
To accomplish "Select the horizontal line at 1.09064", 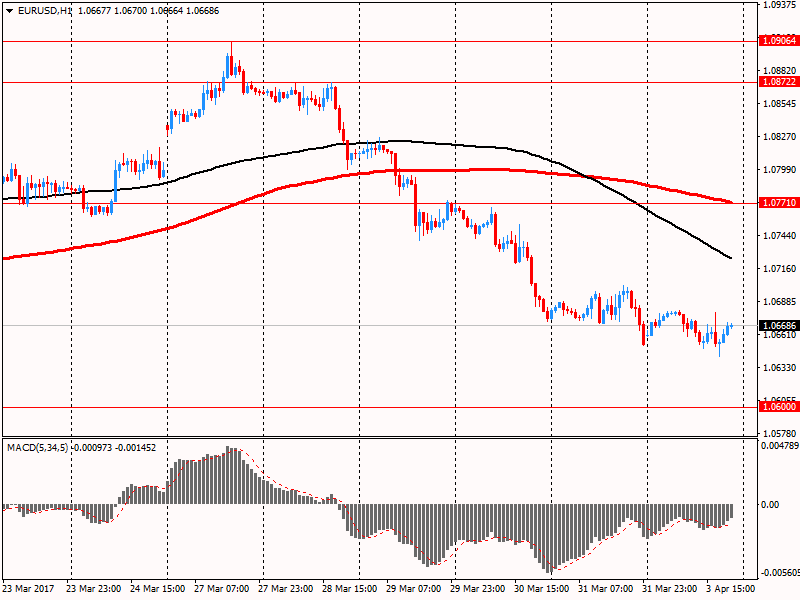I will (378, 41).
